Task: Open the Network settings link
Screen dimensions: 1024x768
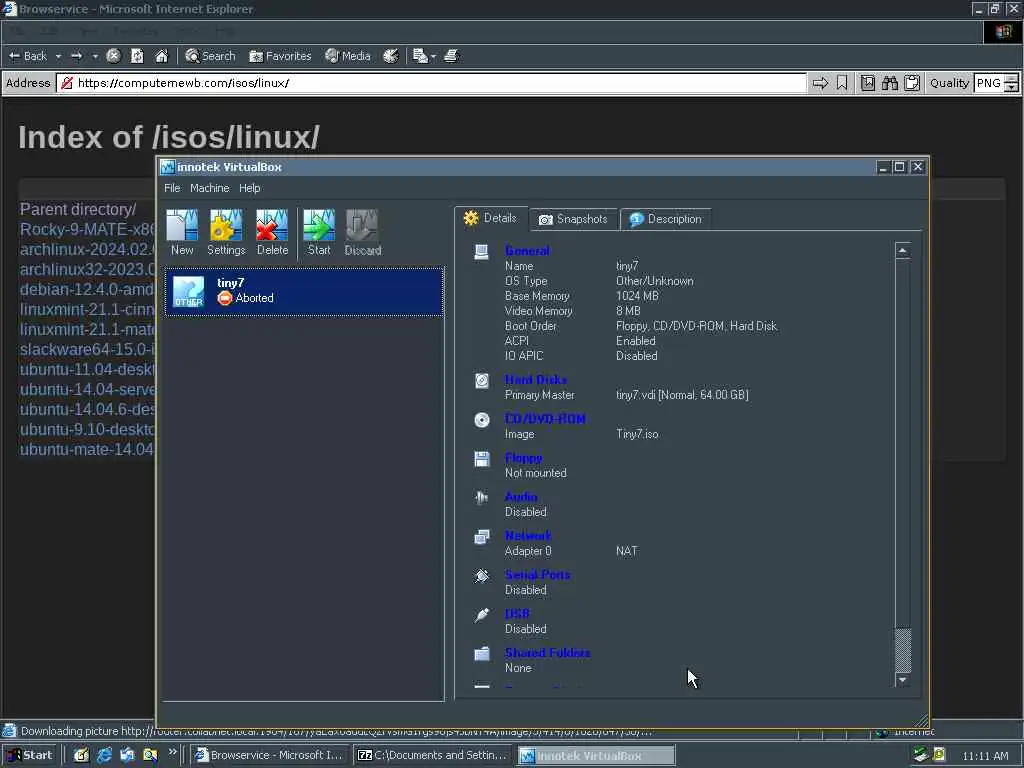Action: pos(528,536)
